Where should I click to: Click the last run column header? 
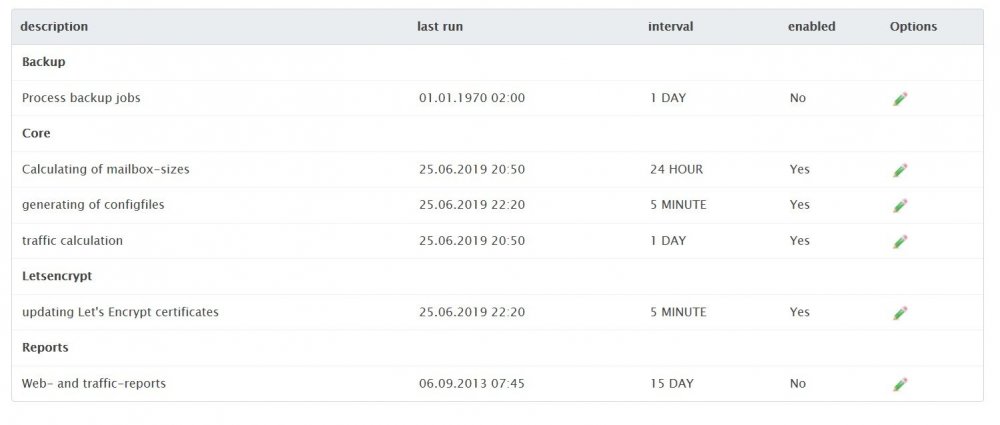pos(440,27)
